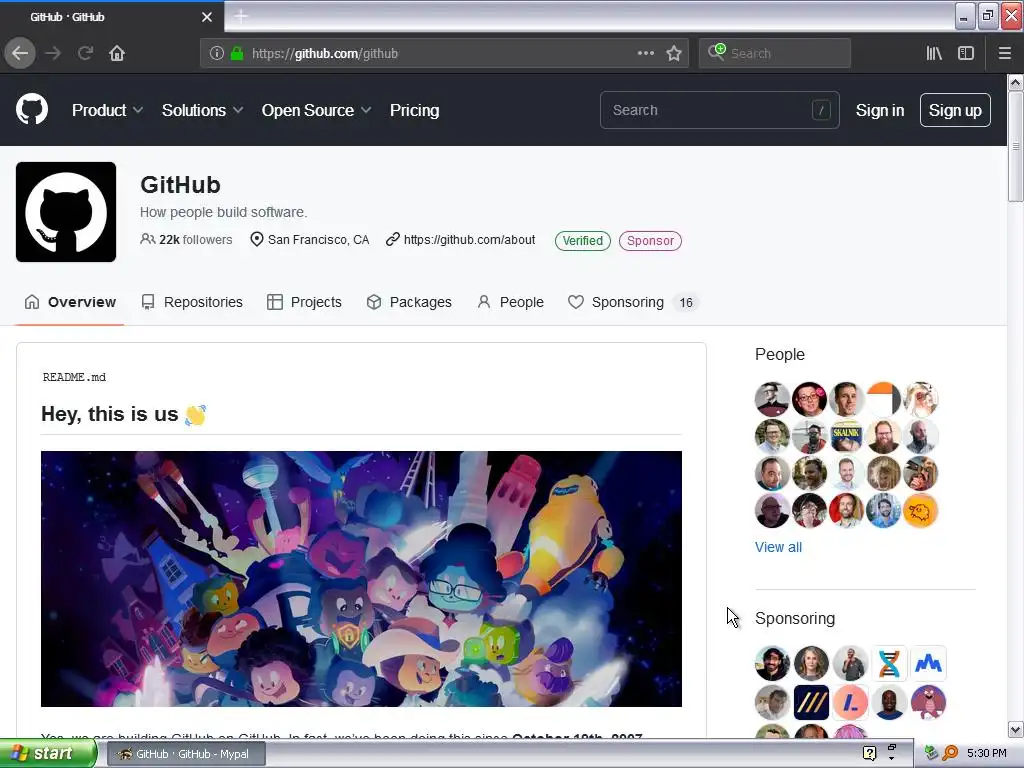Screen dimensions: 1024x768
Task: Reload the page with refresh icon
Action: tap(86, 53)
